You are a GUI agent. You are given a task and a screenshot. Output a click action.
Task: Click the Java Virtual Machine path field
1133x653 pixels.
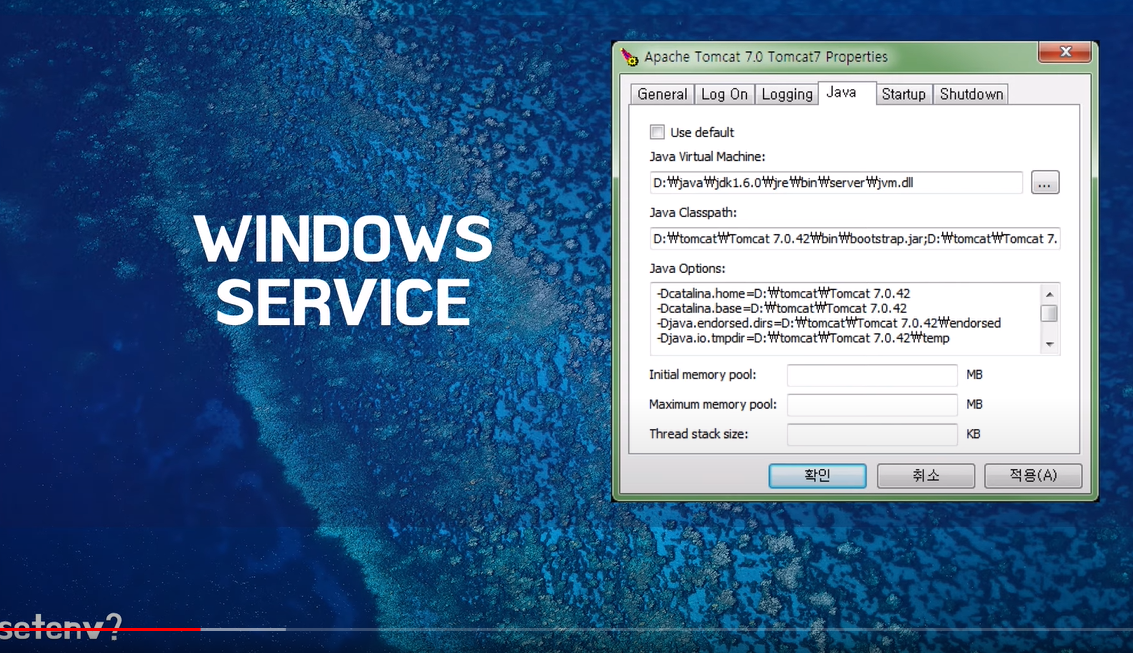click(836, 182)
